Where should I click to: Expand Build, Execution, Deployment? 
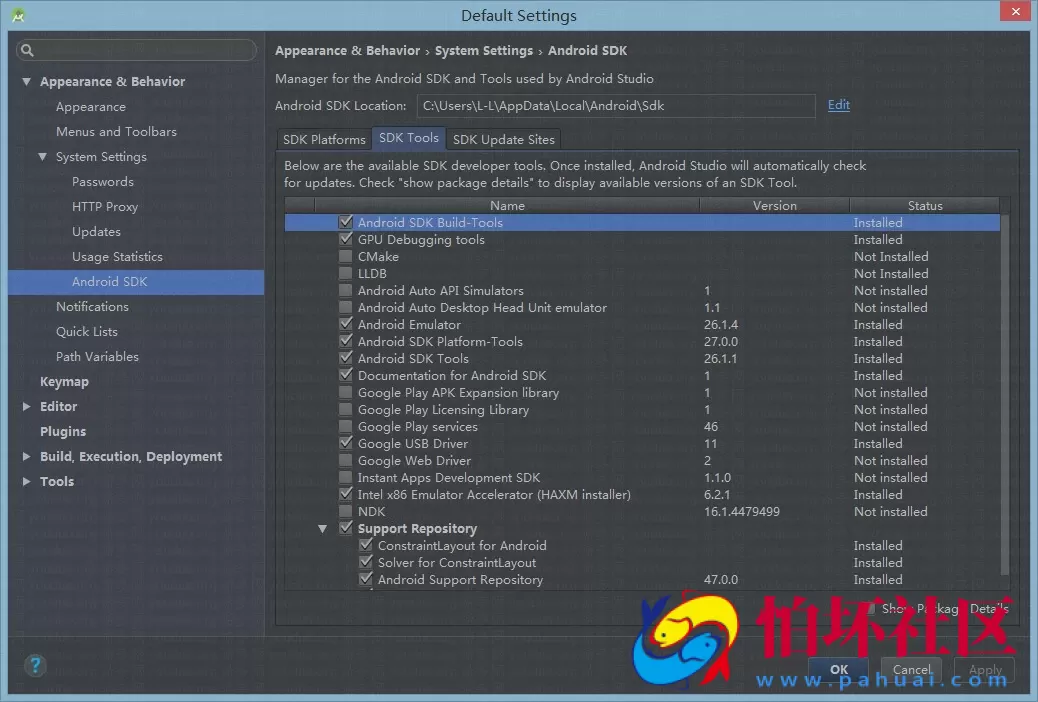point(27,456)
